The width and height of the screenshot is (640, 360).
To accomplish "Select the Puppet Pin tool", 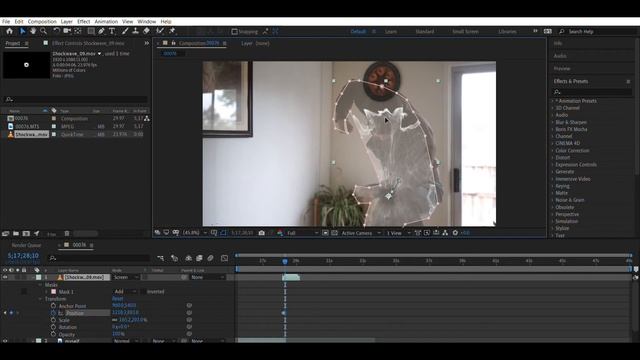I will pyautogui.click(x=172, y=31).
